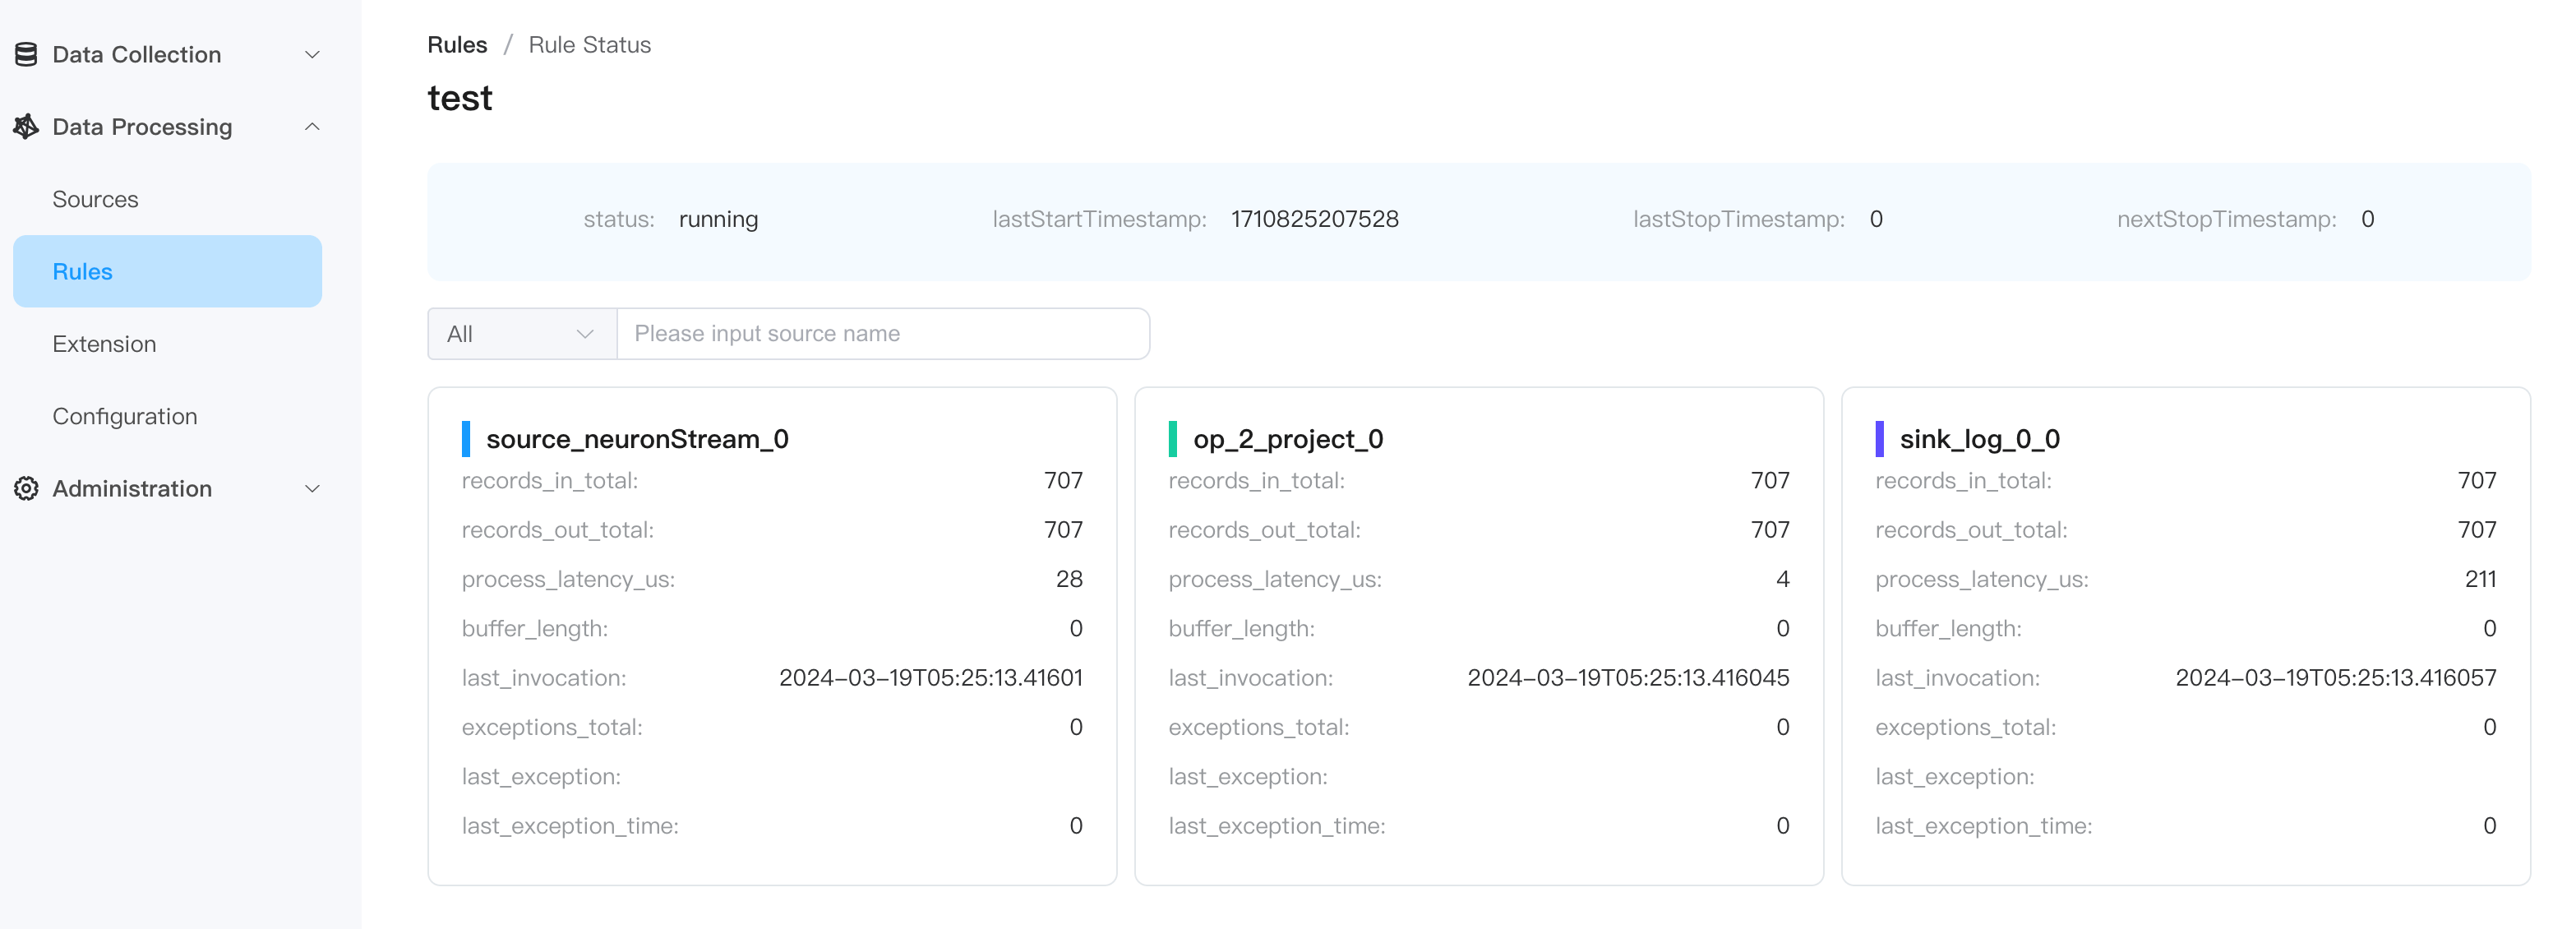This screenshot has width=2576, height=929.
Task: Select the op_2_project_0 card title
Action: click(1288, 439)
